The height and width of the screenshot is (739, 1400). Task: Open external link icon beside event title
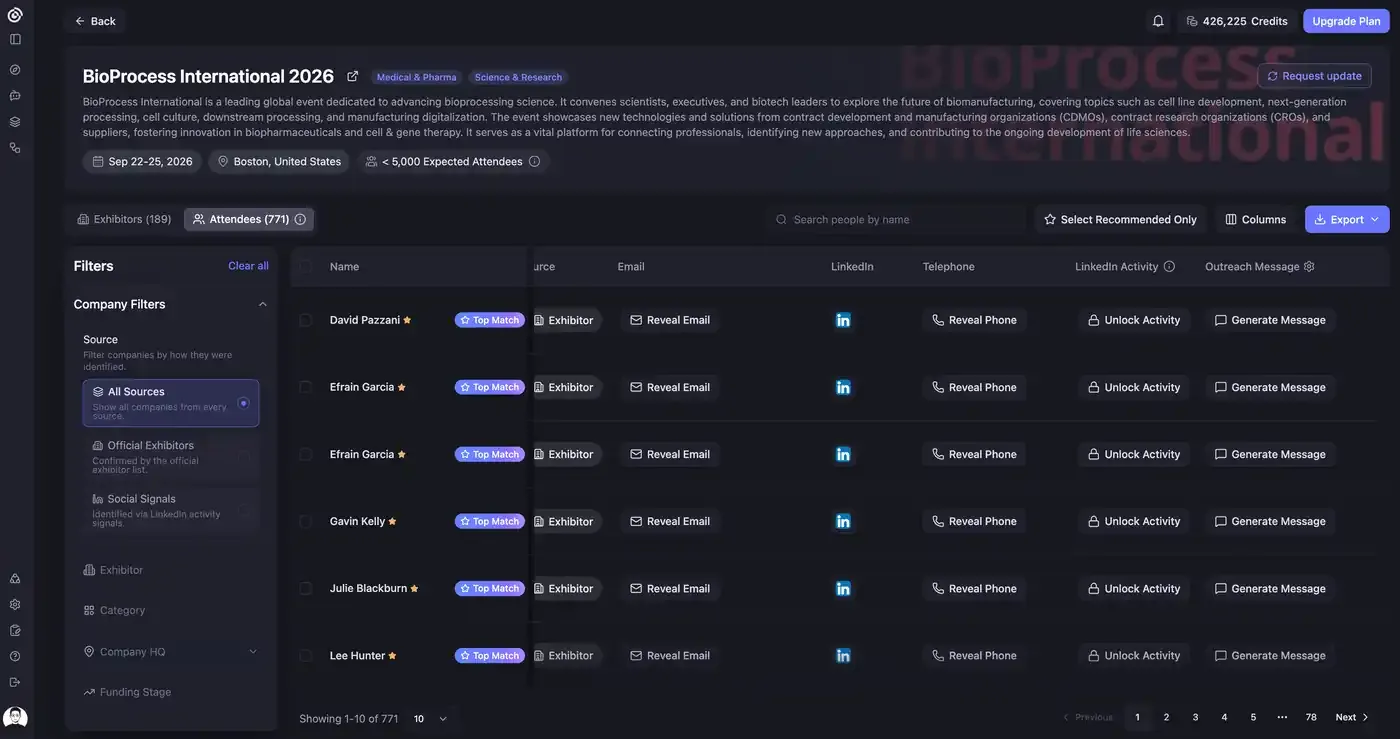(x=352, y=76)
